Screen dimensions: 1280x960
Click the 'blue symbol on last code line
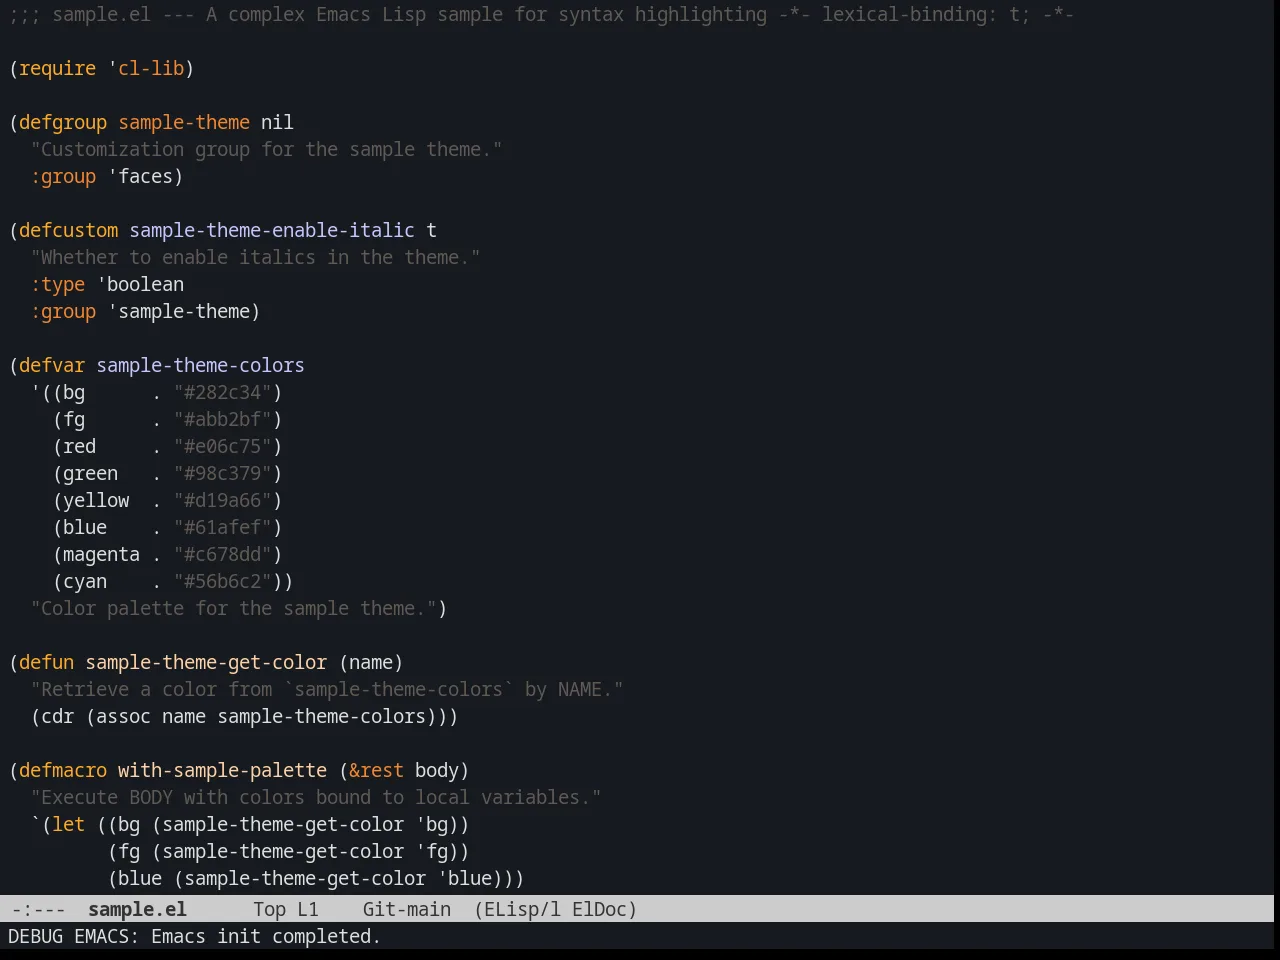click(465, 878)
